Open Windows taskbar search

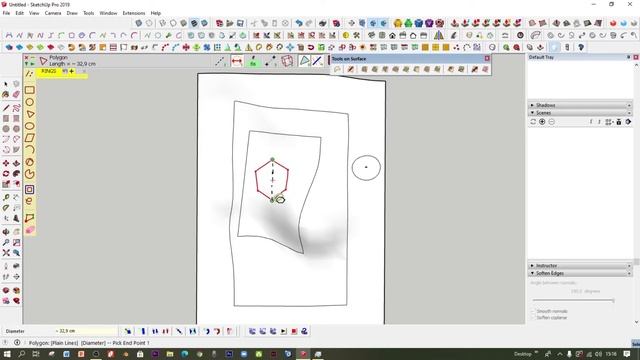[x=21, y=354]
